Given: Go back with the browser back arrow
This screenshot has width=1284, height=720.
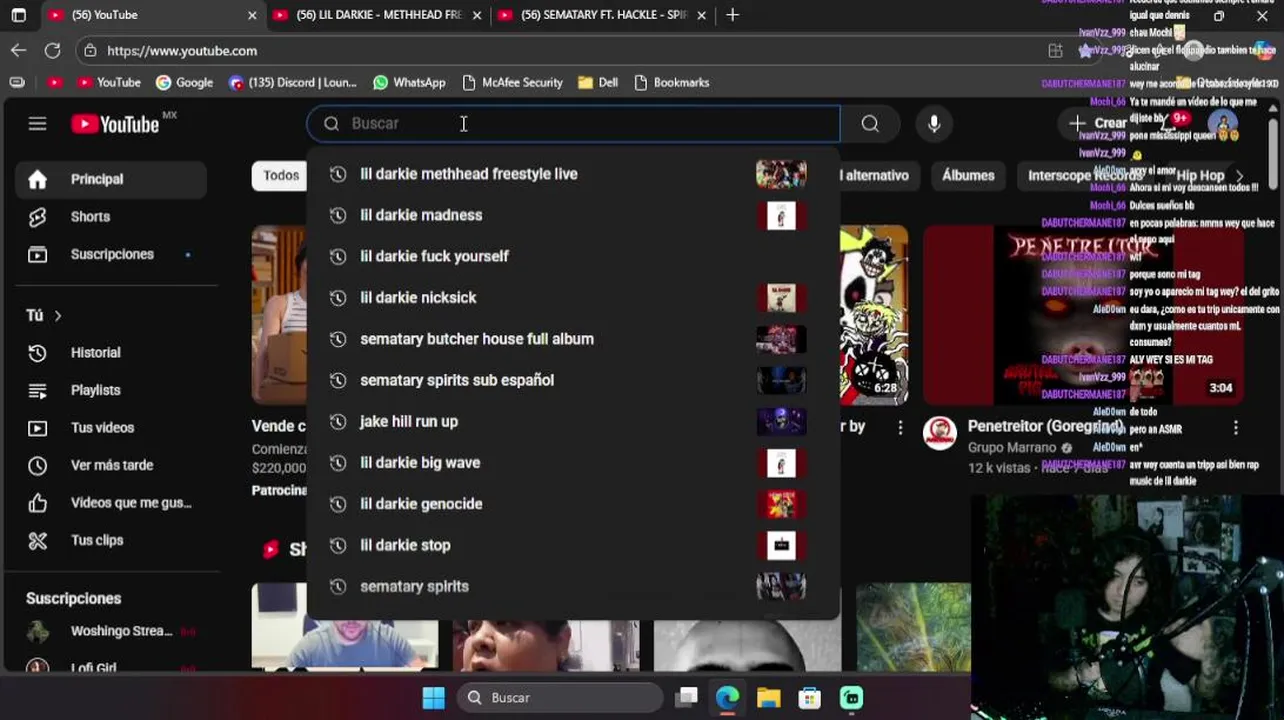Looking at the screenshot, I should click(x=19, y=50).
